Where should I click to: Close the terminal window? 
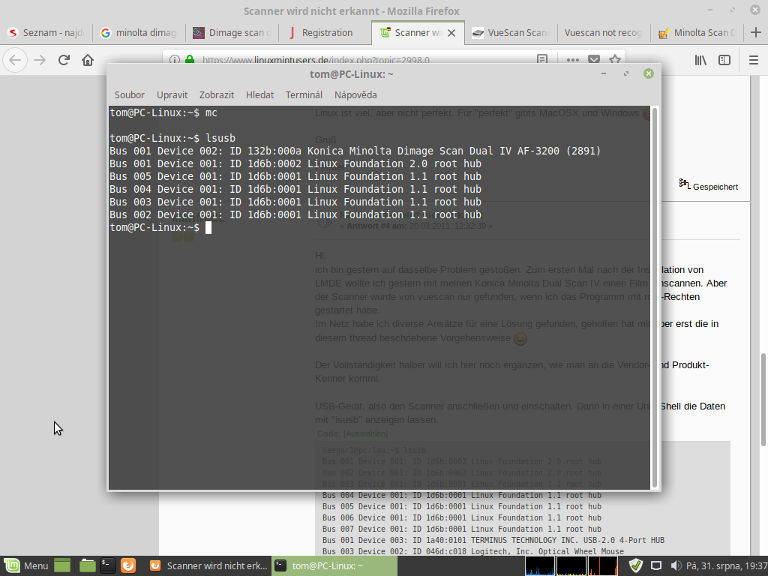pyautogui.click(x=648, y=74)
